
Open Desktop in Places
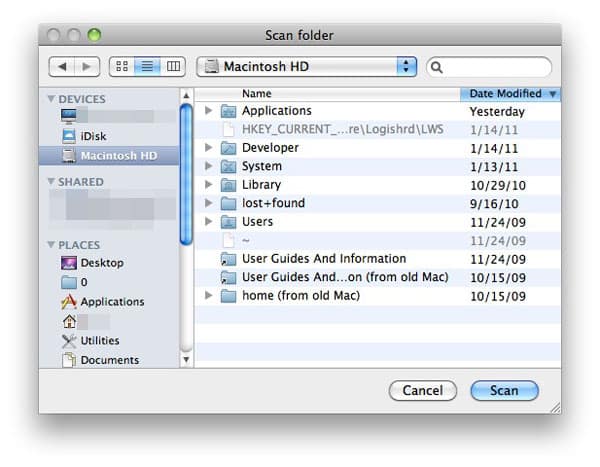92,263
